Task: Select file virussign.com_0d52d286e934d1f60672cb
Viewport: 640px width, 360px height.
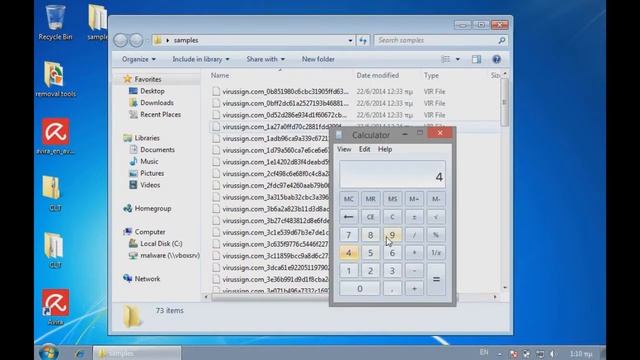Action: click(x=284, y=115)
